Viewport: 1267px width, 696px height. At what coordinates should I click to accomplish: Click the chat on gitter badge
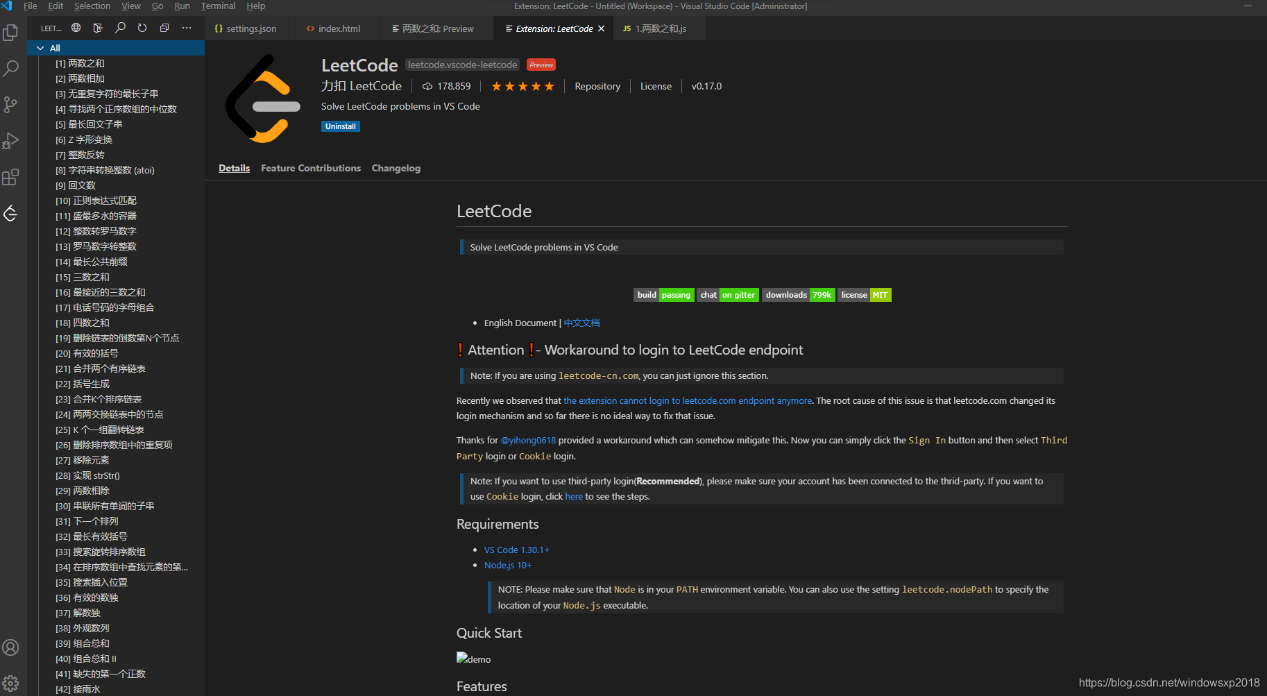(x=728, y=295)
